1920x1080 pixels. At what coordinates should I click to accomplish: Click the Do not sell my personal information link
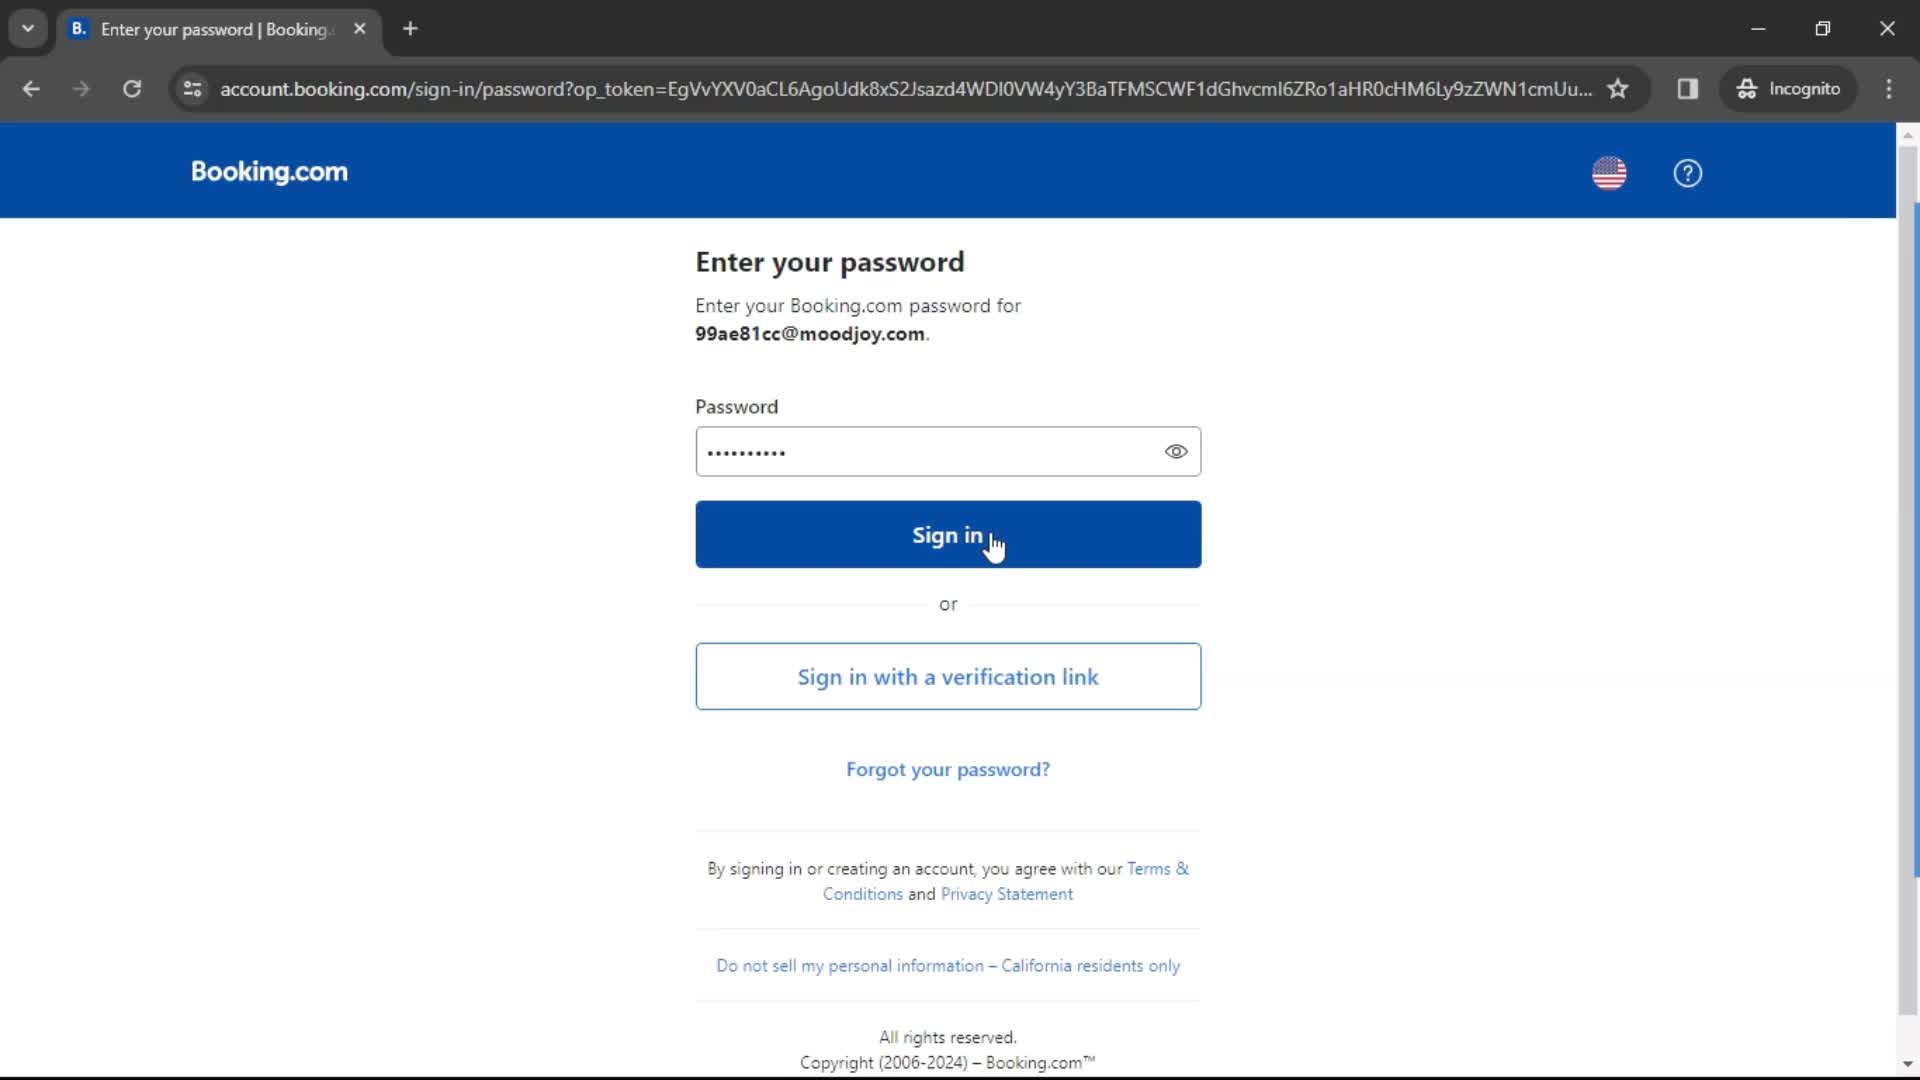(x=948, y=964)
